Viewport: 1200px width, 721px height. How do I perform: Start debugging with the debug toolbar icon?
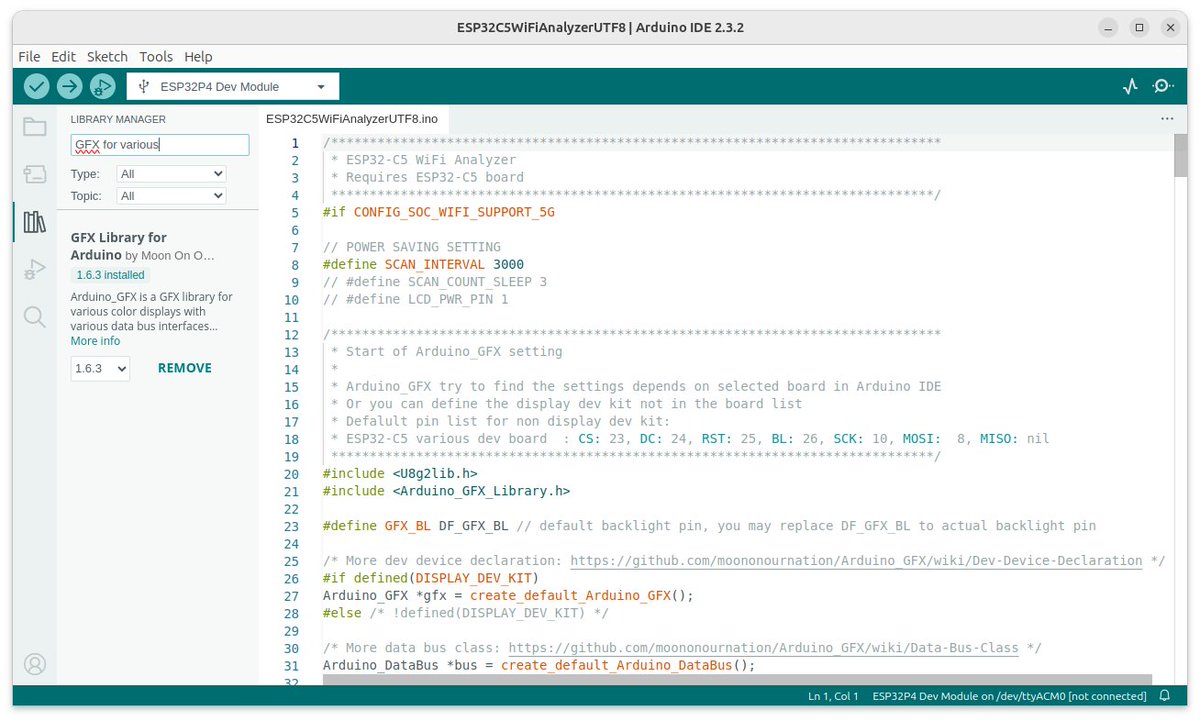[103, 86]
